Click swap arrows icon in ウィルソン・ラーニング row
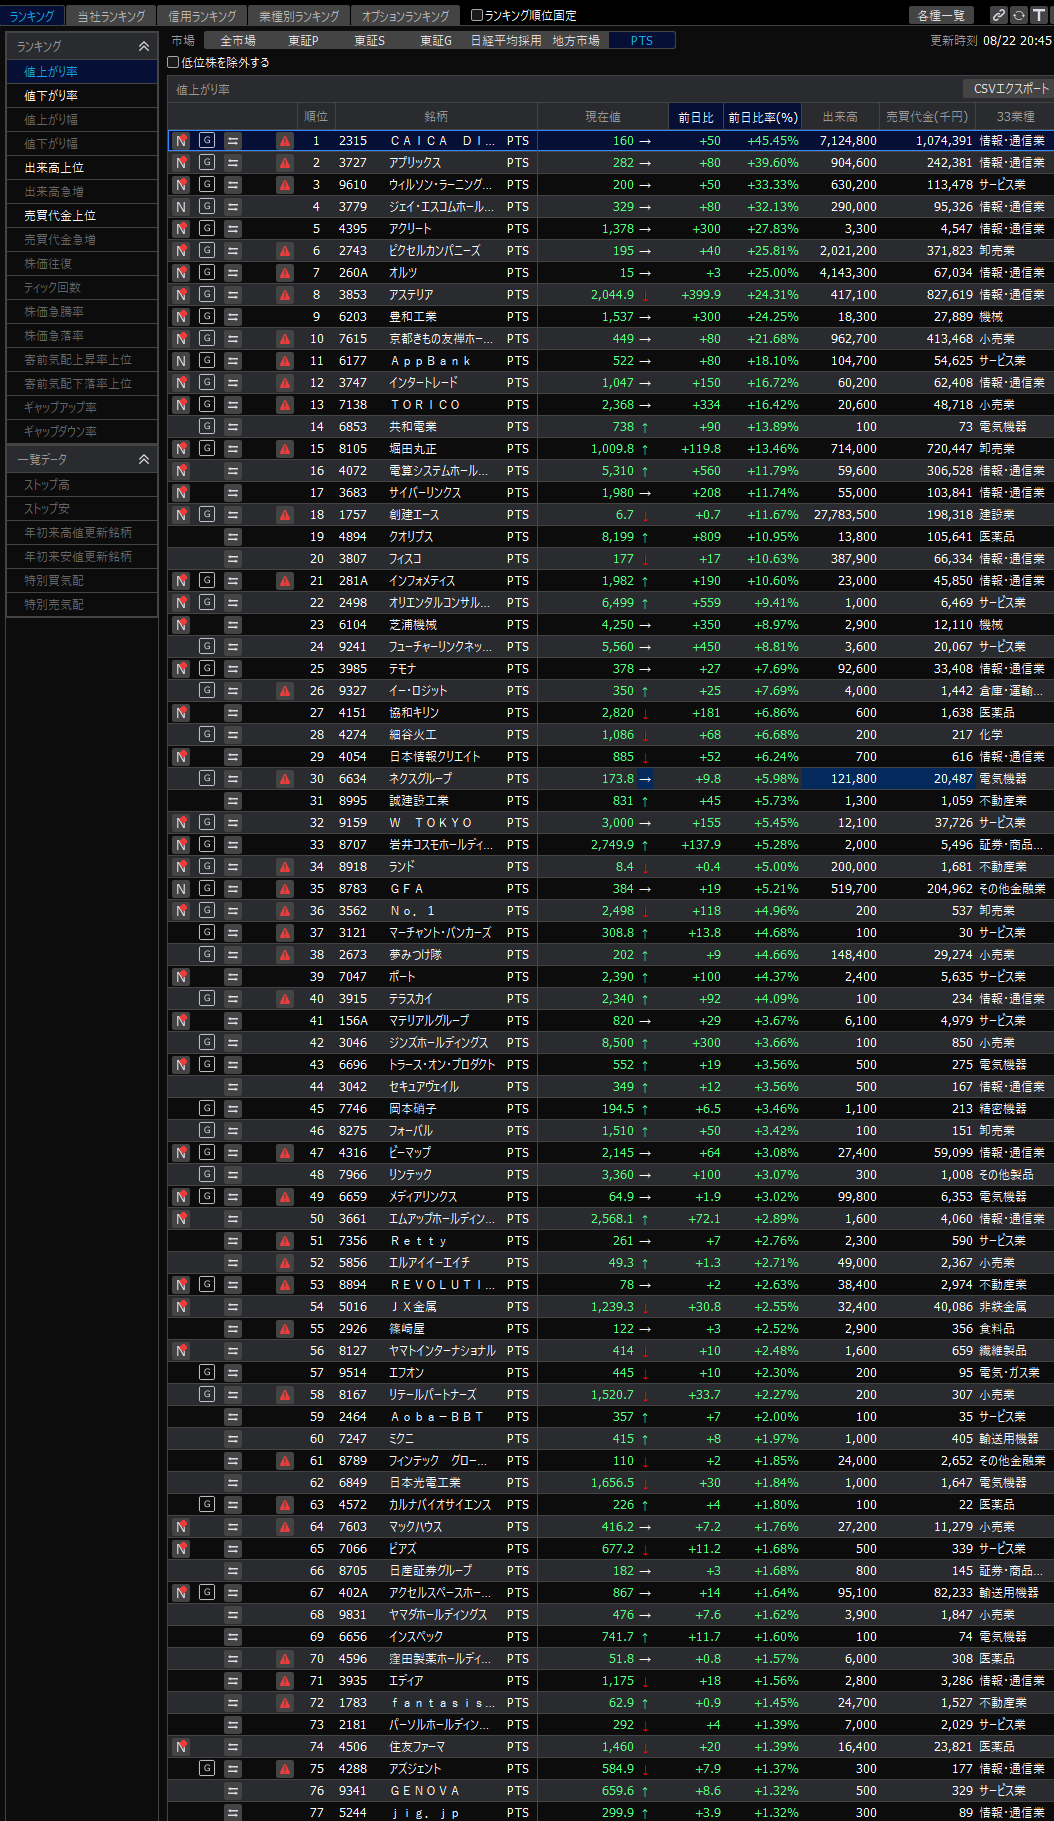The image size is (1054, 1821). point(232,185)
